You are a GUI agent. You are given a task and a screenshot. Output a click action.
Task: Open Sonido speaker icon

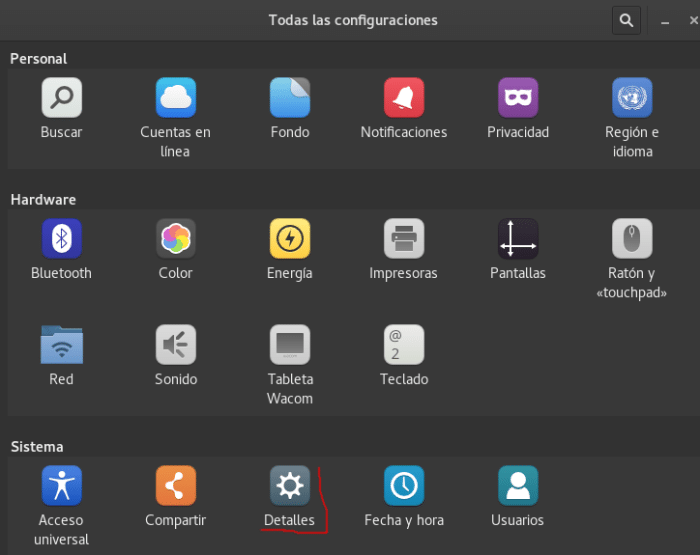pos(176,345)
